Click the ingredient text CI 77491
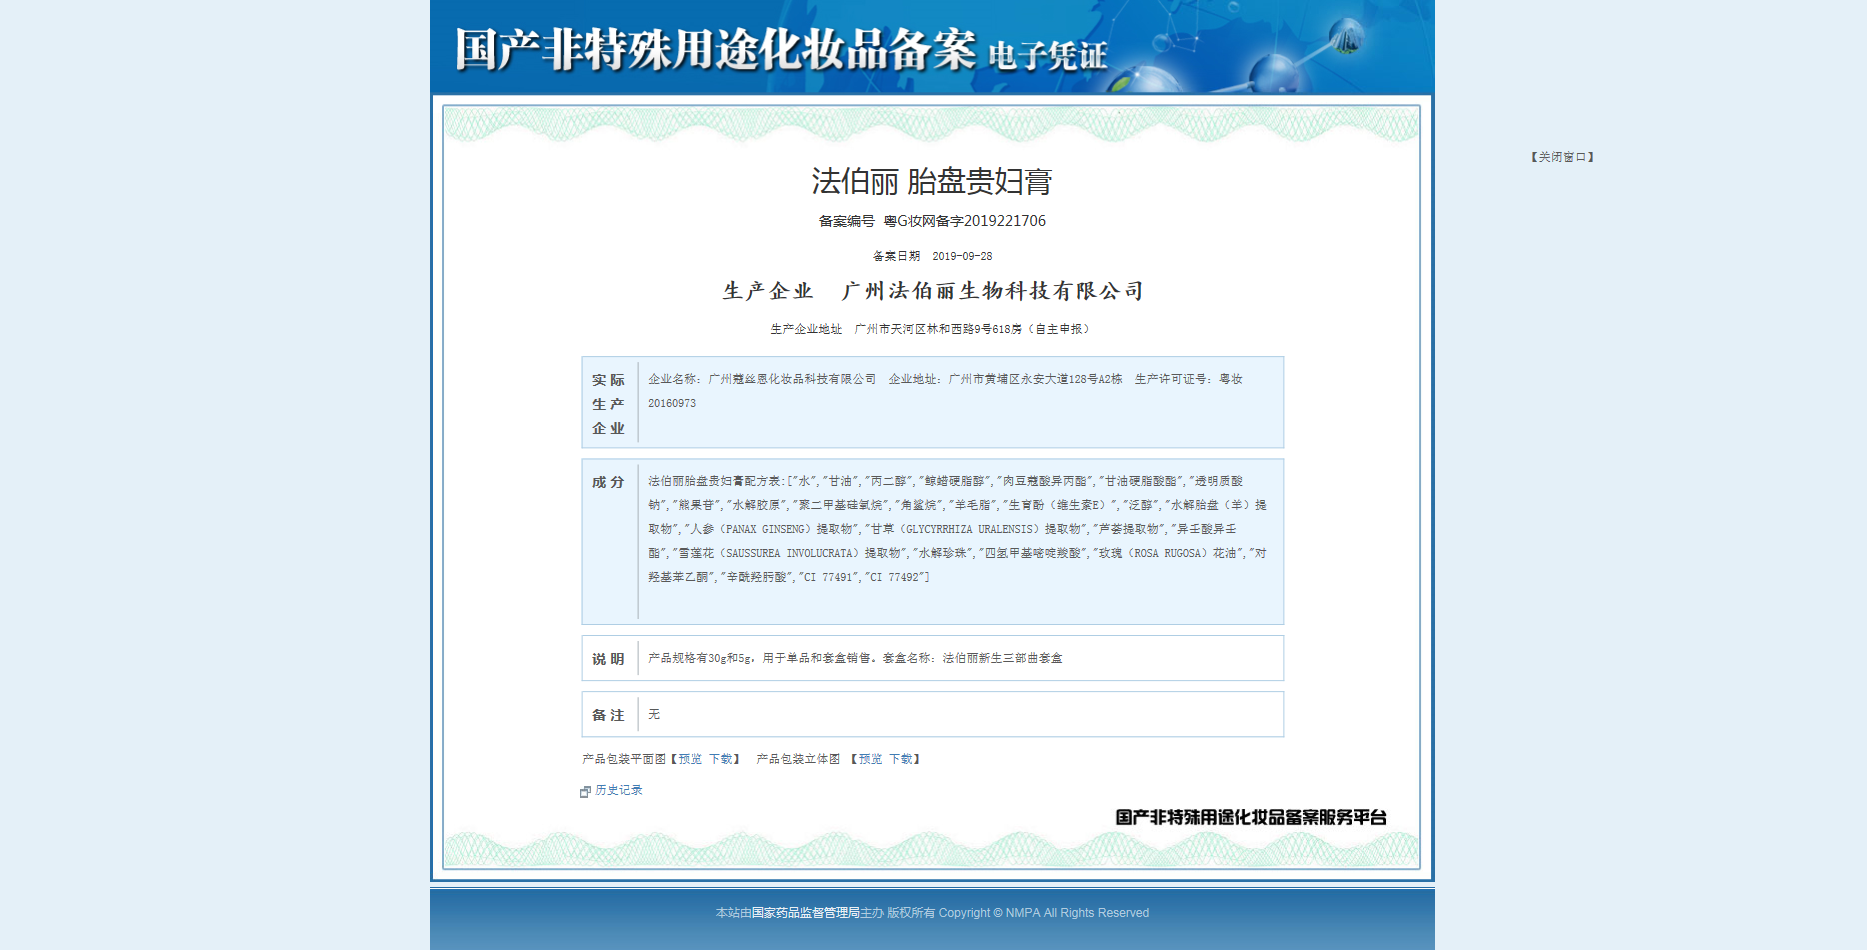 pos(829,577)
